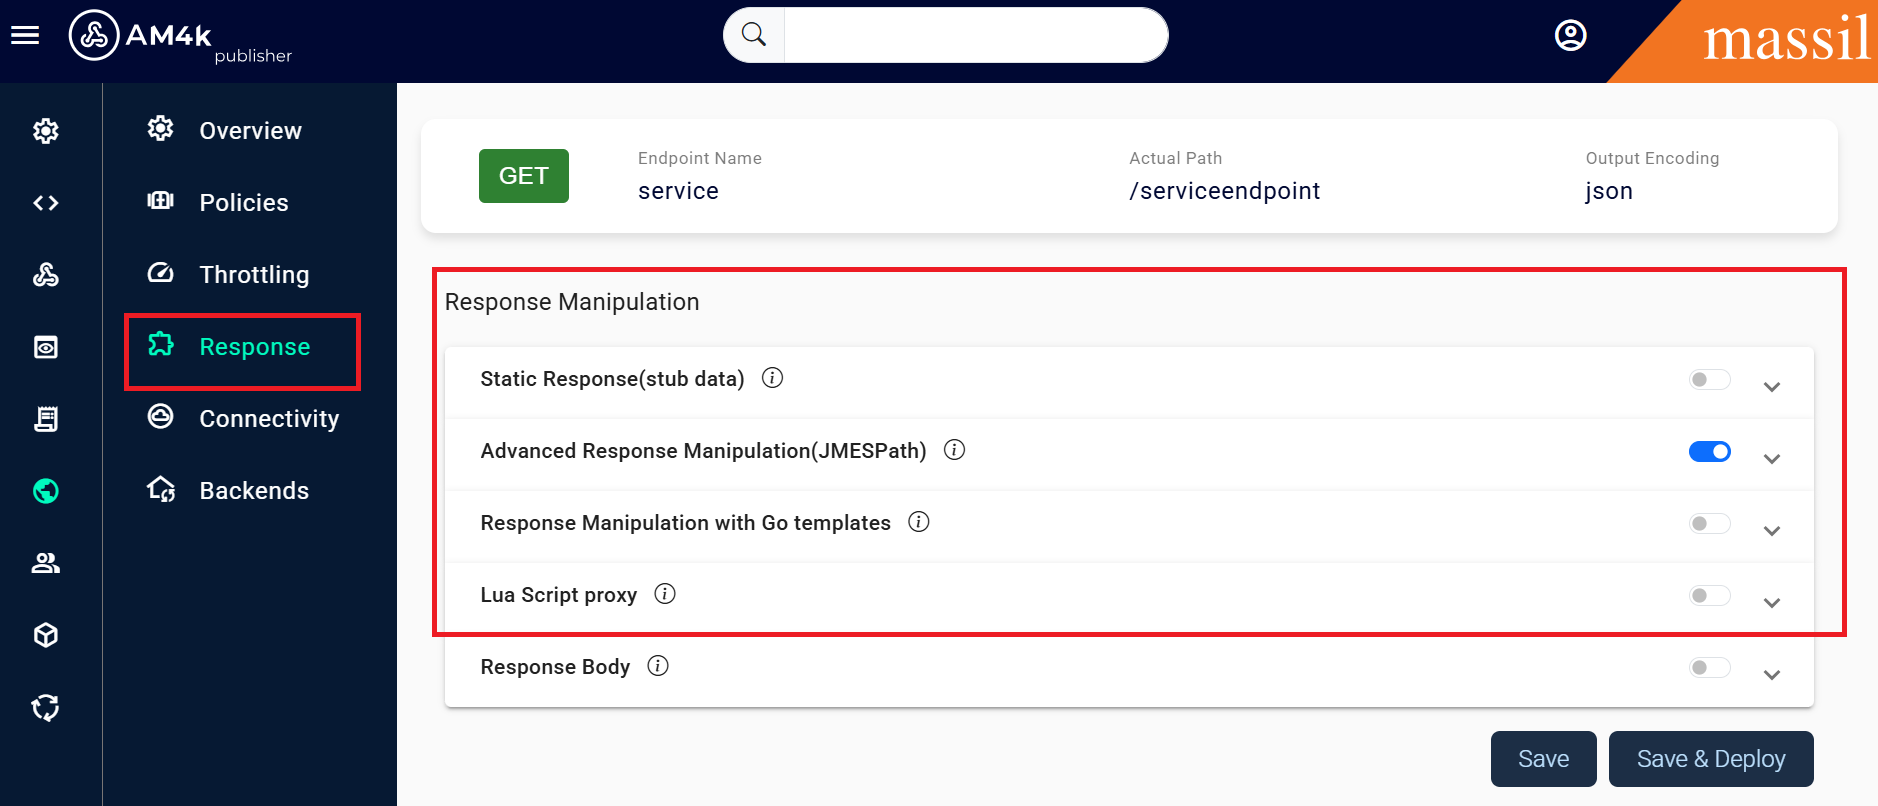Click the cube package icon in sidebar
1878x806 pixels.
(x=46, y=635)
